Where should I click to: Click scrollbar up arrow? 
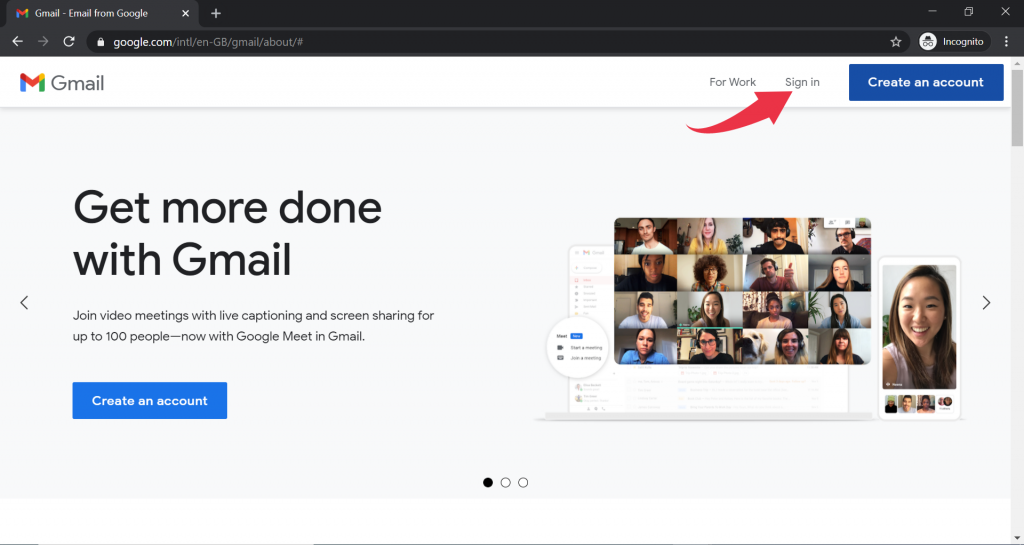(1017, 63)
